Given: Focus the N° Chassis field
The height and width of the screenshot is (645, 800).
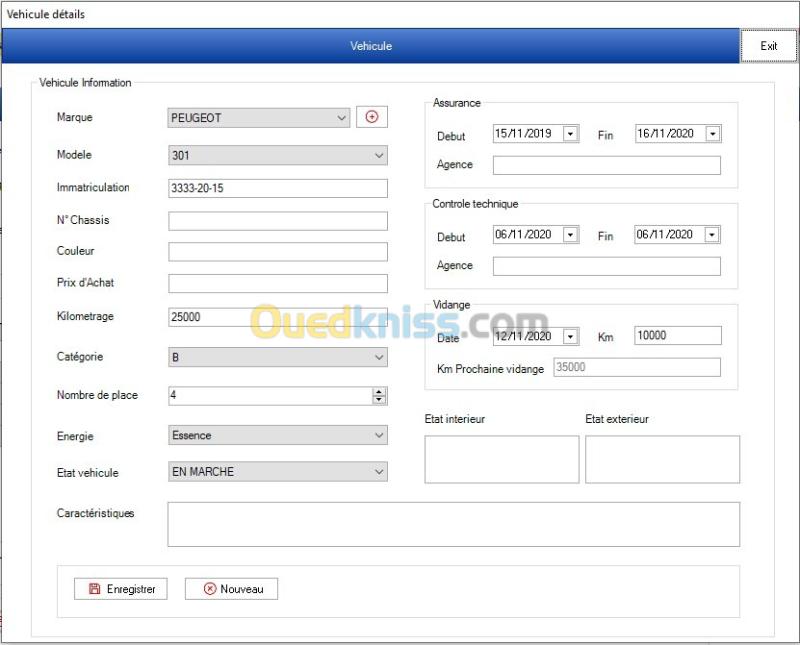Looking at the screenshot, I should [x=278, y=220].
